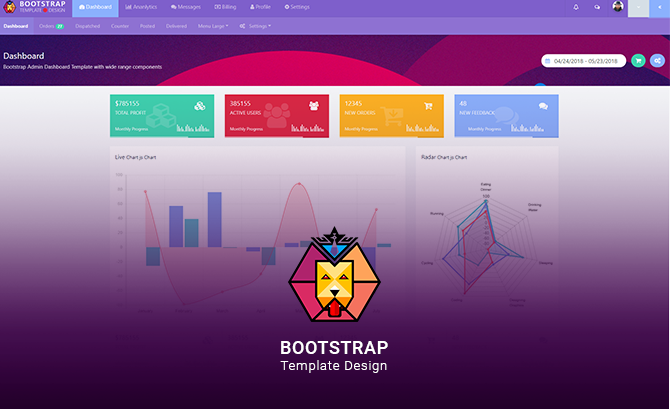
Task: Click the mini bar chart on New Feedback card
Action: click(527, 127)
